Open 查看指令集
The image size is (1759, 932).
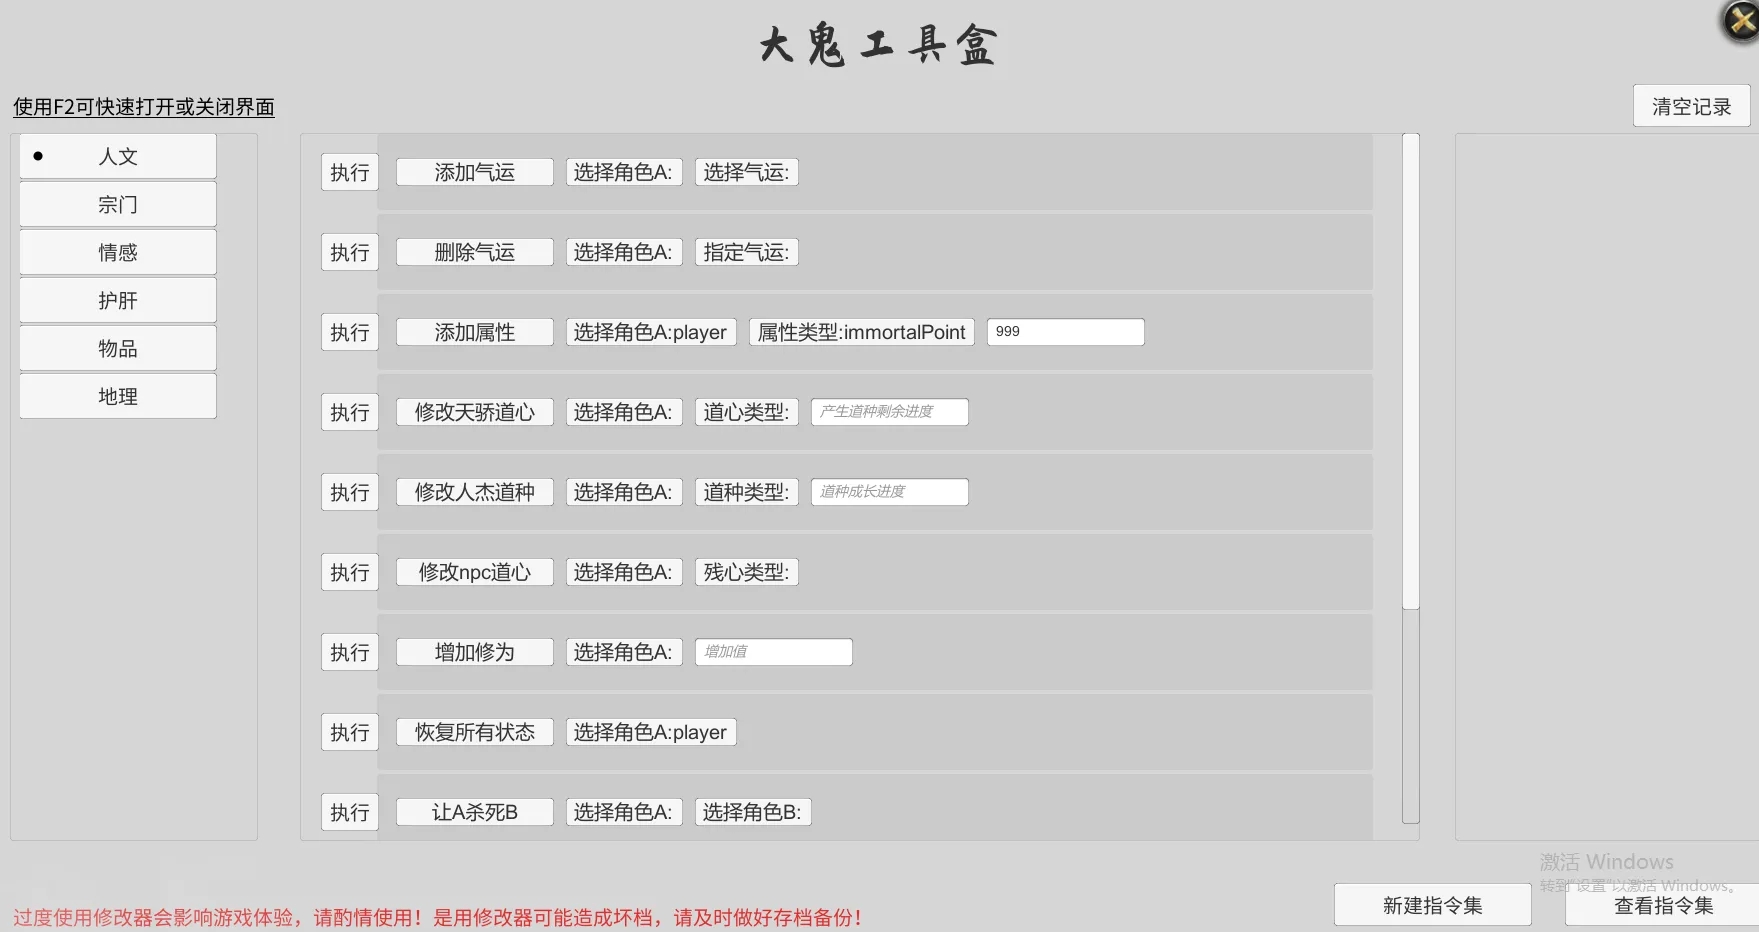point(1663,905)
